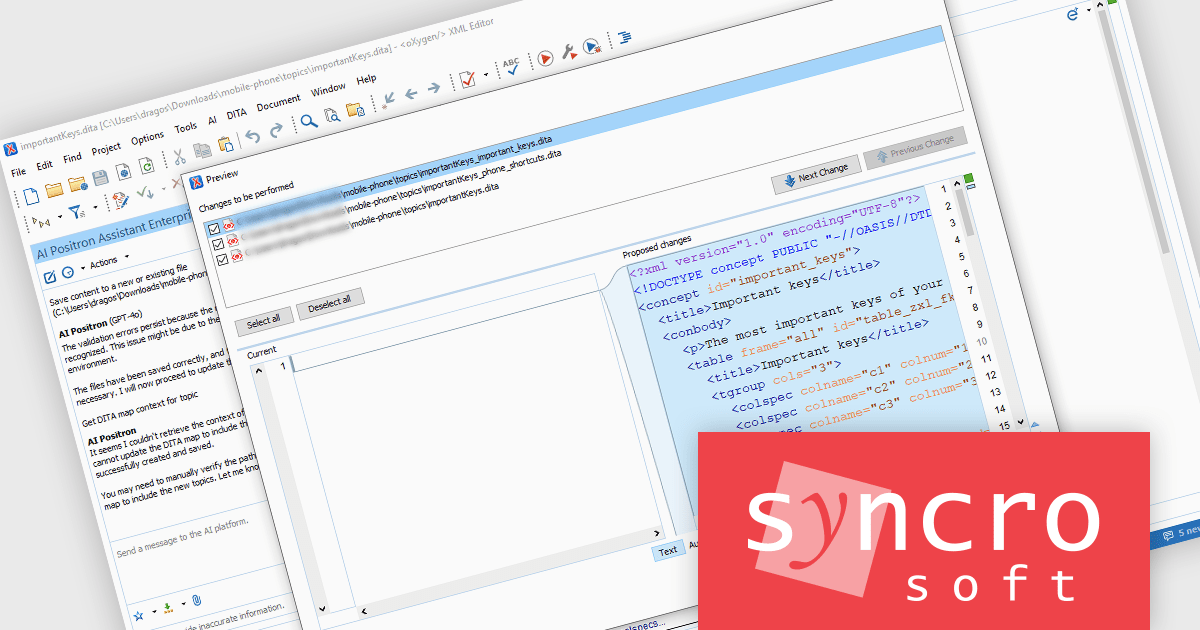
Task: Click the Next Change button
Action: coord(816,177)
